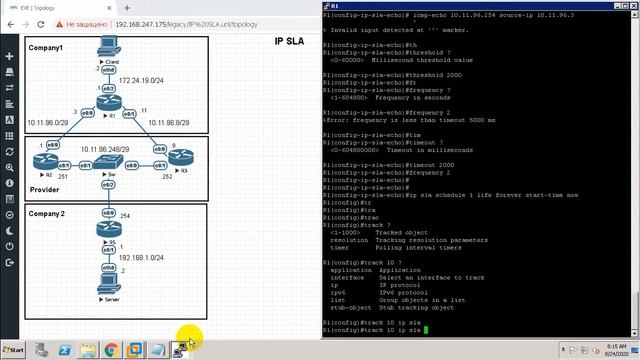Open the text objects icon in sidebar
Viewport: 640px width, 360px height.
click(x=9, y=120)
